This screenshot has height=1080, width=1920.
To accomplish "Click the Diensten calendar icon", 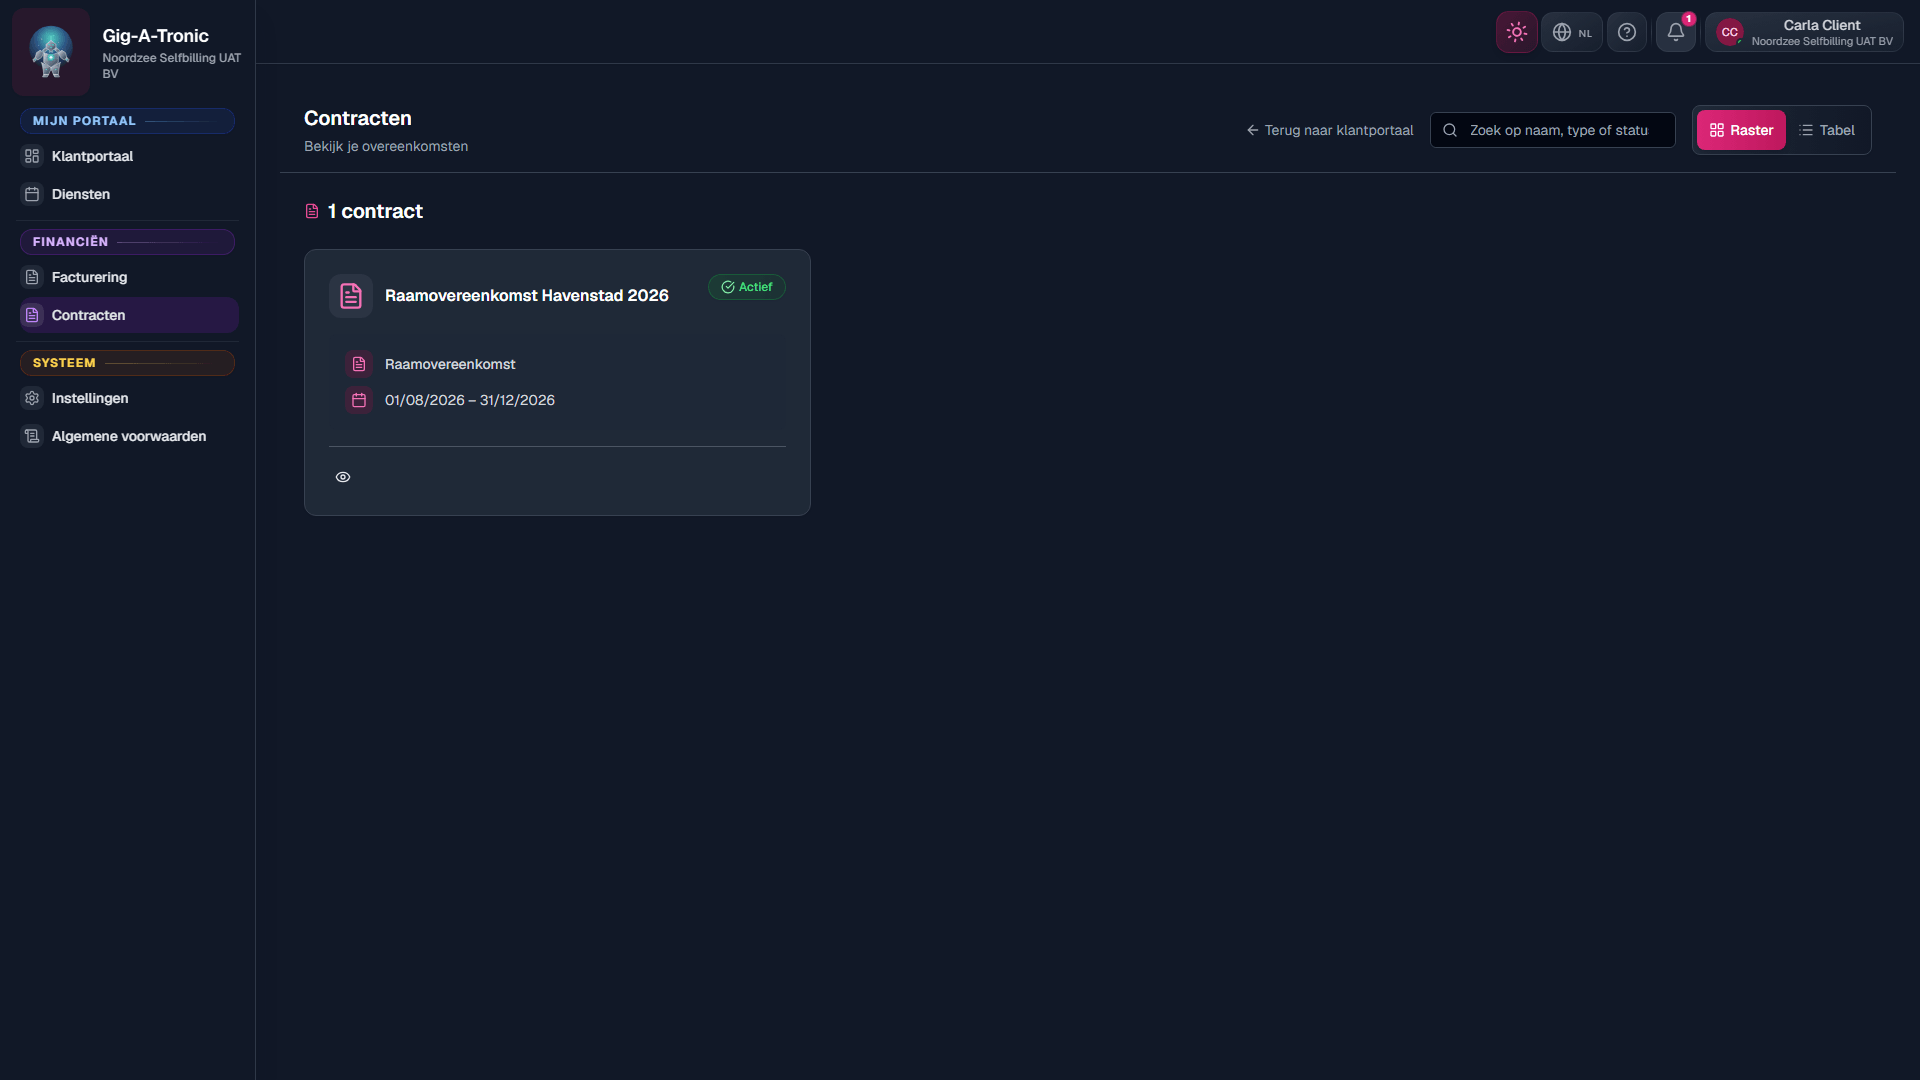I will coord(32,194).
